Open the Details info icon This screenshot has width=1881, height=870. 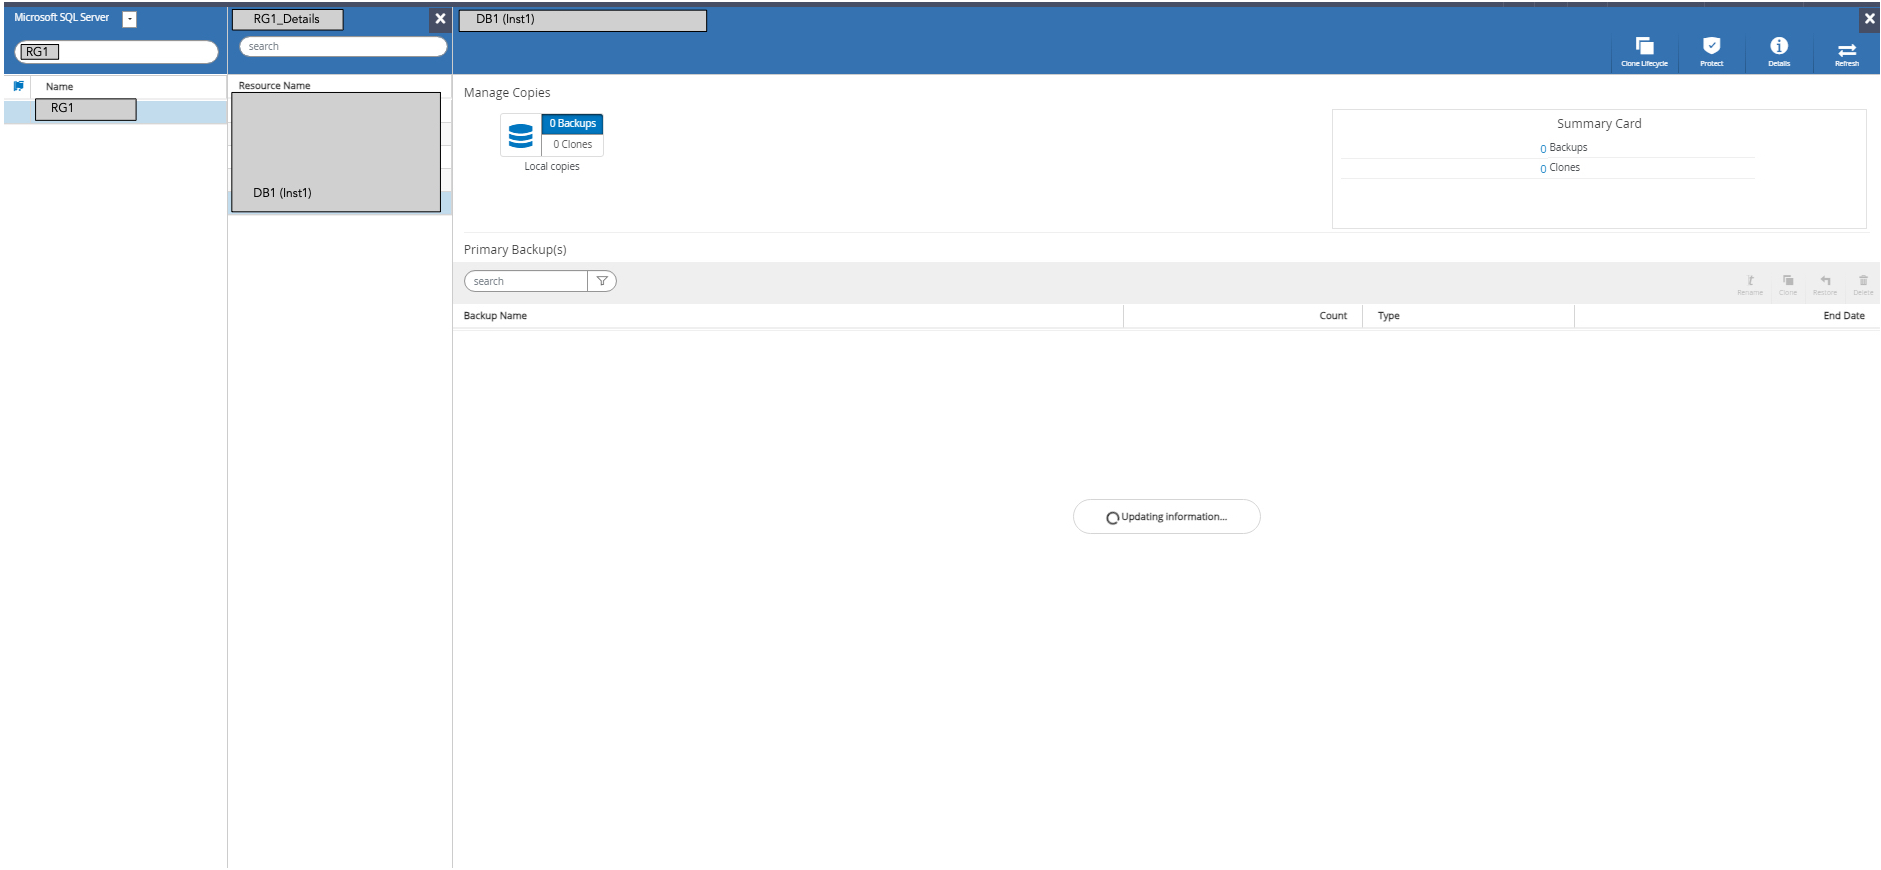click(x=1778, y=50)
